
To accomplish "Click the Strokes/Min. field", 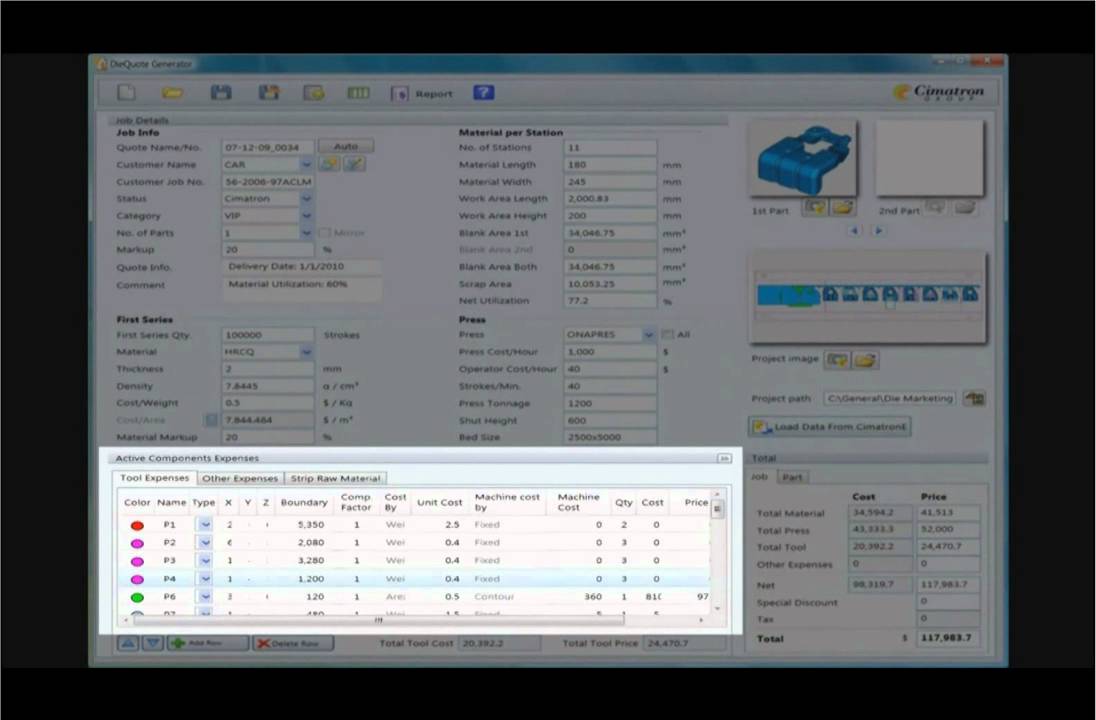I will tap(610, 386).
